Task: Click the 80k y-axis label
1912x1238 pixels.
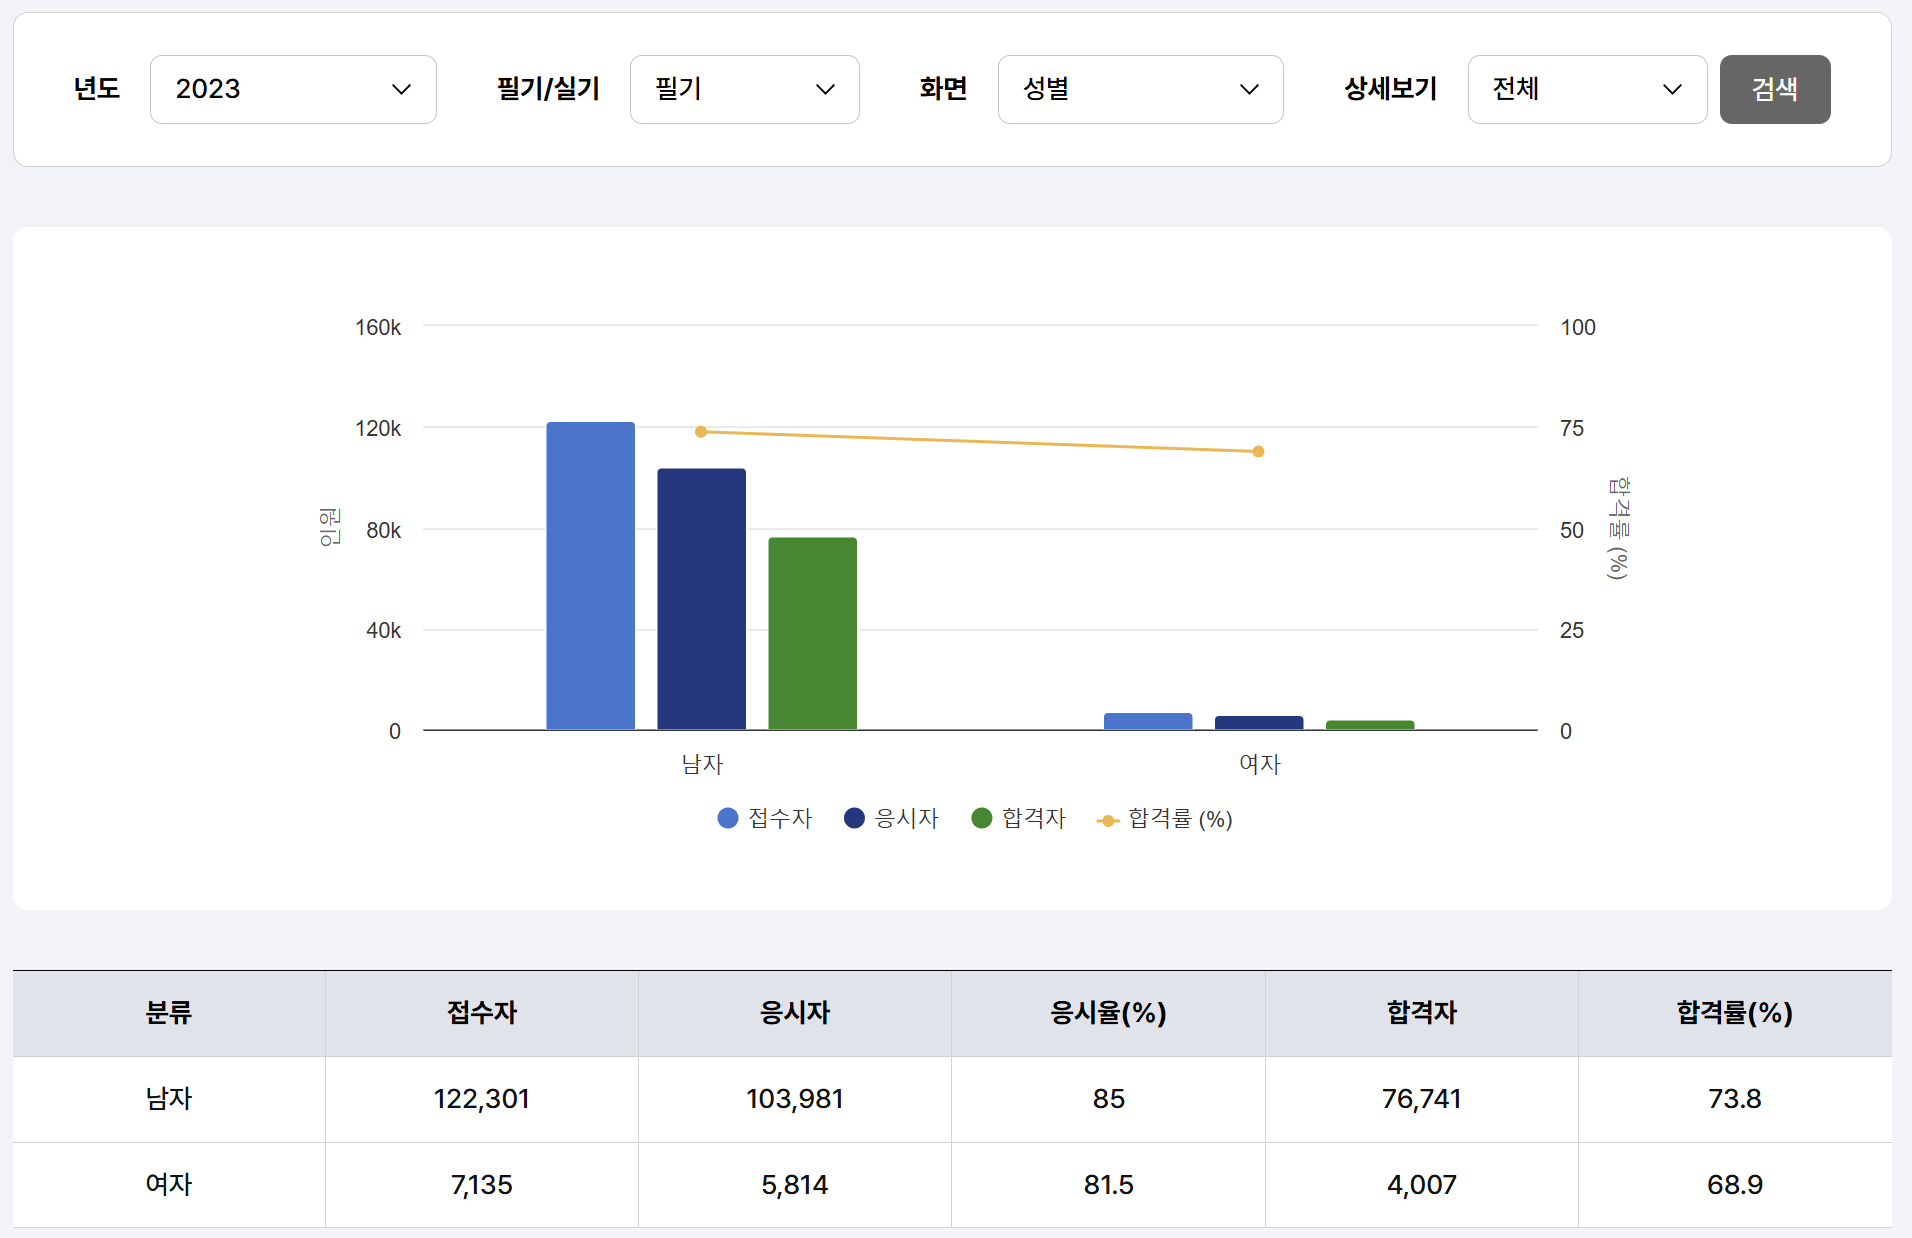Action: (383, 530)
